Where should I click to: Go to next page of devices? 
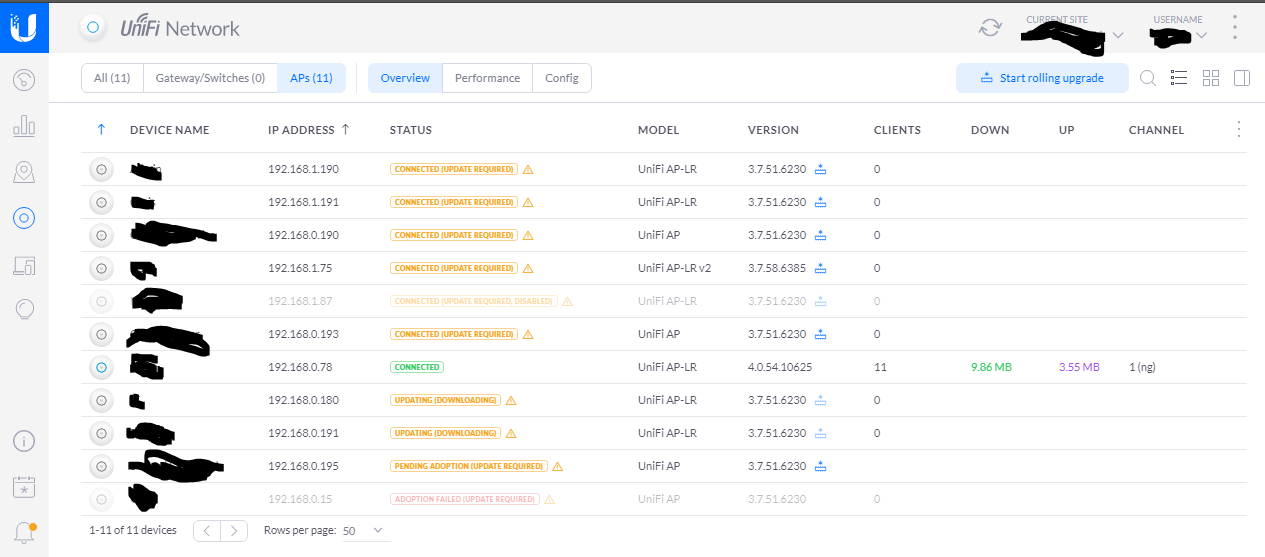click(234, 531)
